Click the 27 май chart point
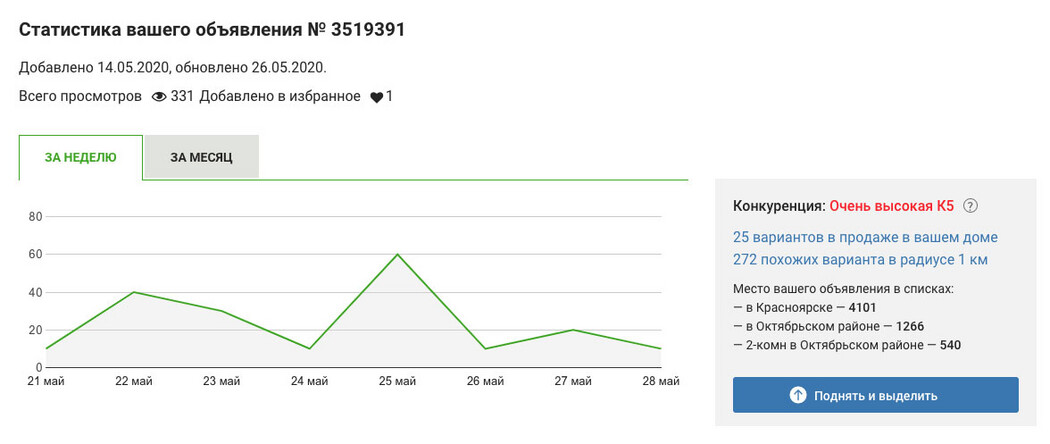Screen dimensions: 1050x444 click(574, 329)
